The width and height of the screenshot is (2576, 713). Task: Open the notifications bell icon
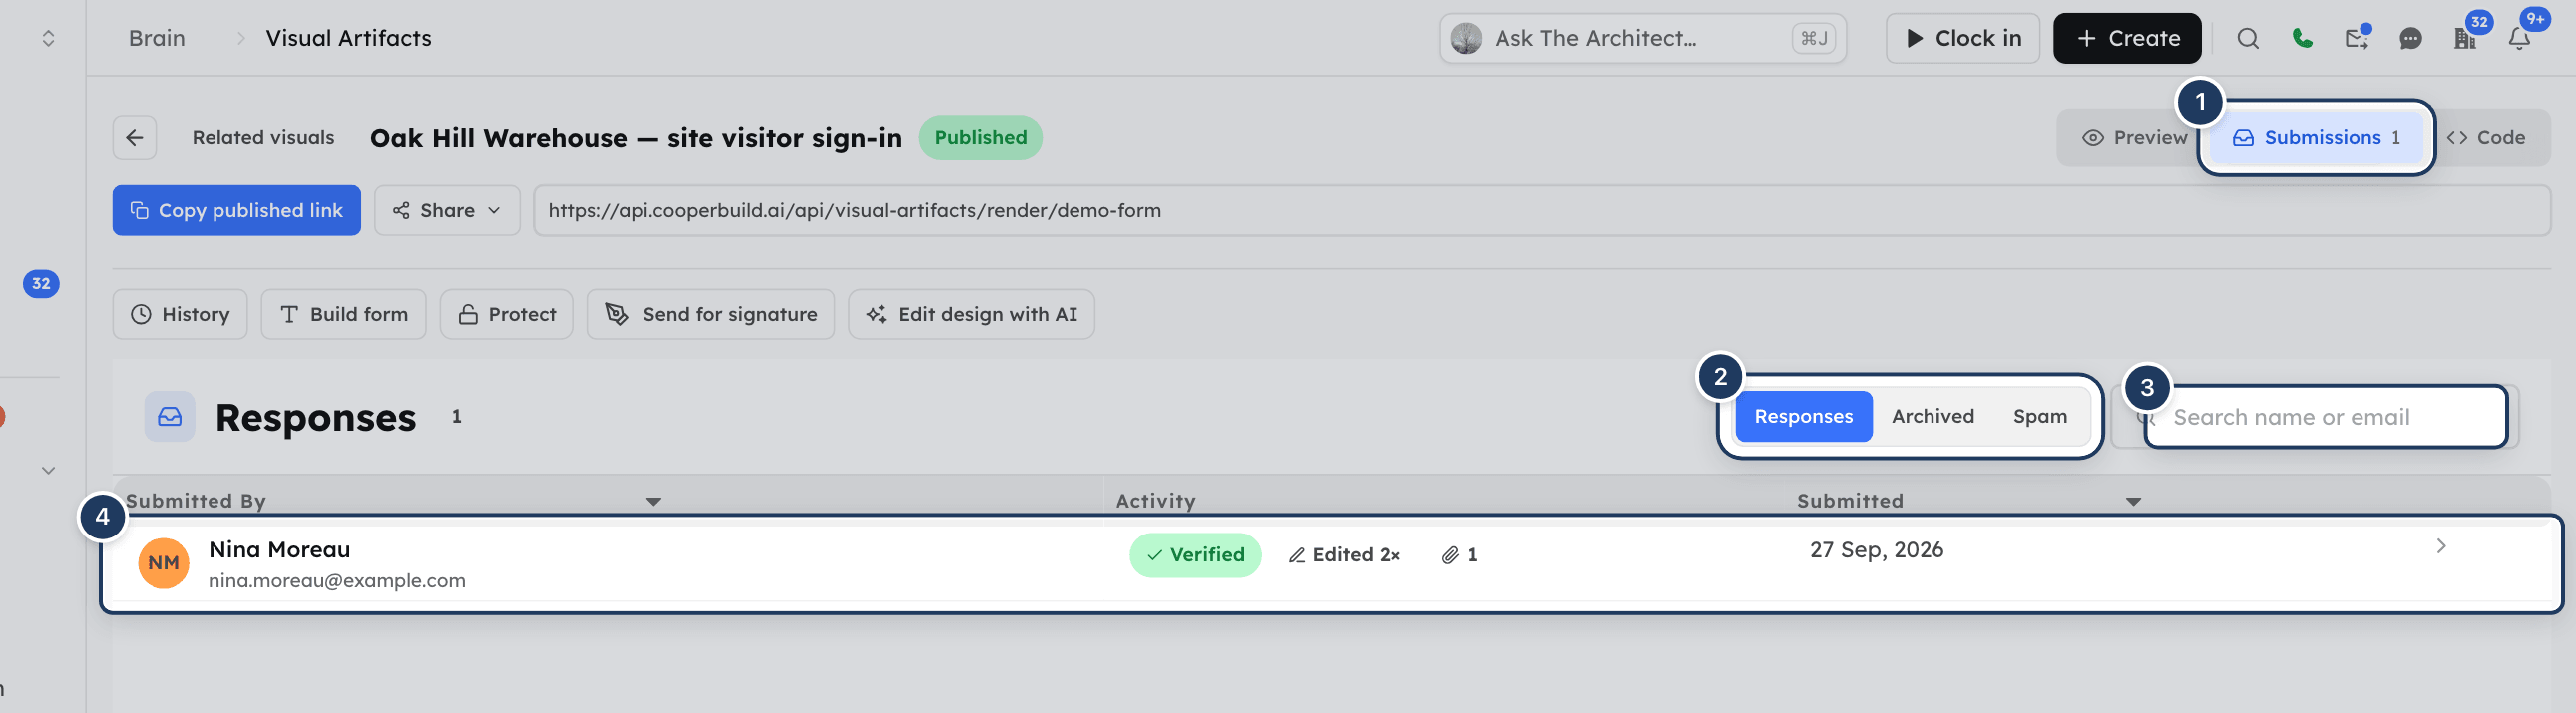2519,38
